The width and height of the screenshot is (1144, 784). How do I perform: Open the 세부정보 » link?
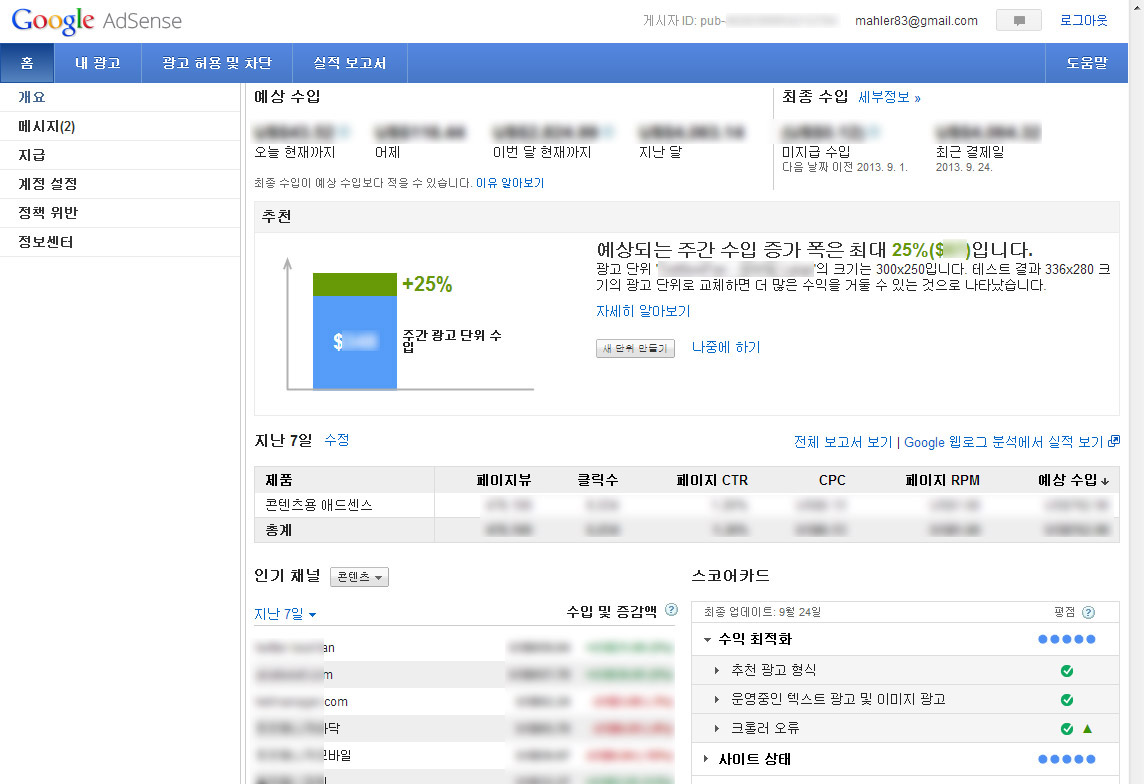point(889,98)
